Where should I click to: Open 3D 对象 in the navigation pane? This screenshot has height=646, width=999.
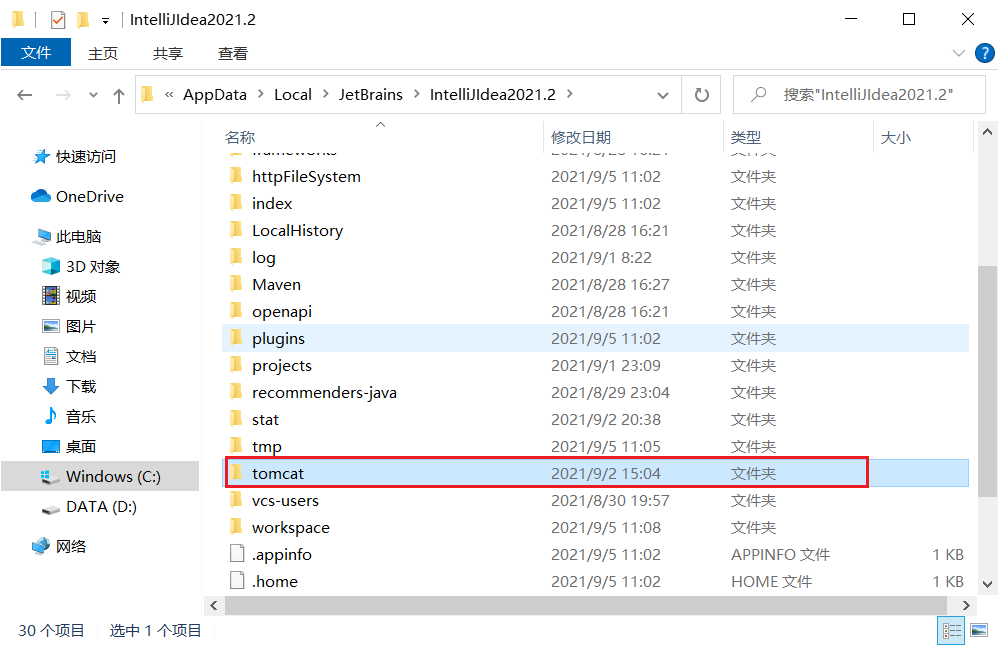pos(81,266)
